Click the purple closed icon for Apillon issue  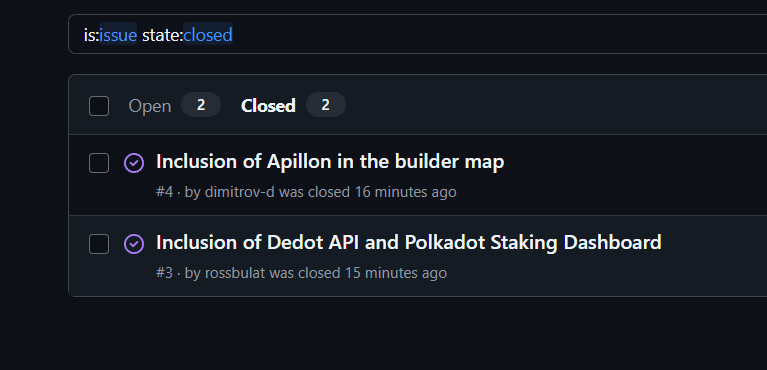pyautogui.click(x=134, y=163)
